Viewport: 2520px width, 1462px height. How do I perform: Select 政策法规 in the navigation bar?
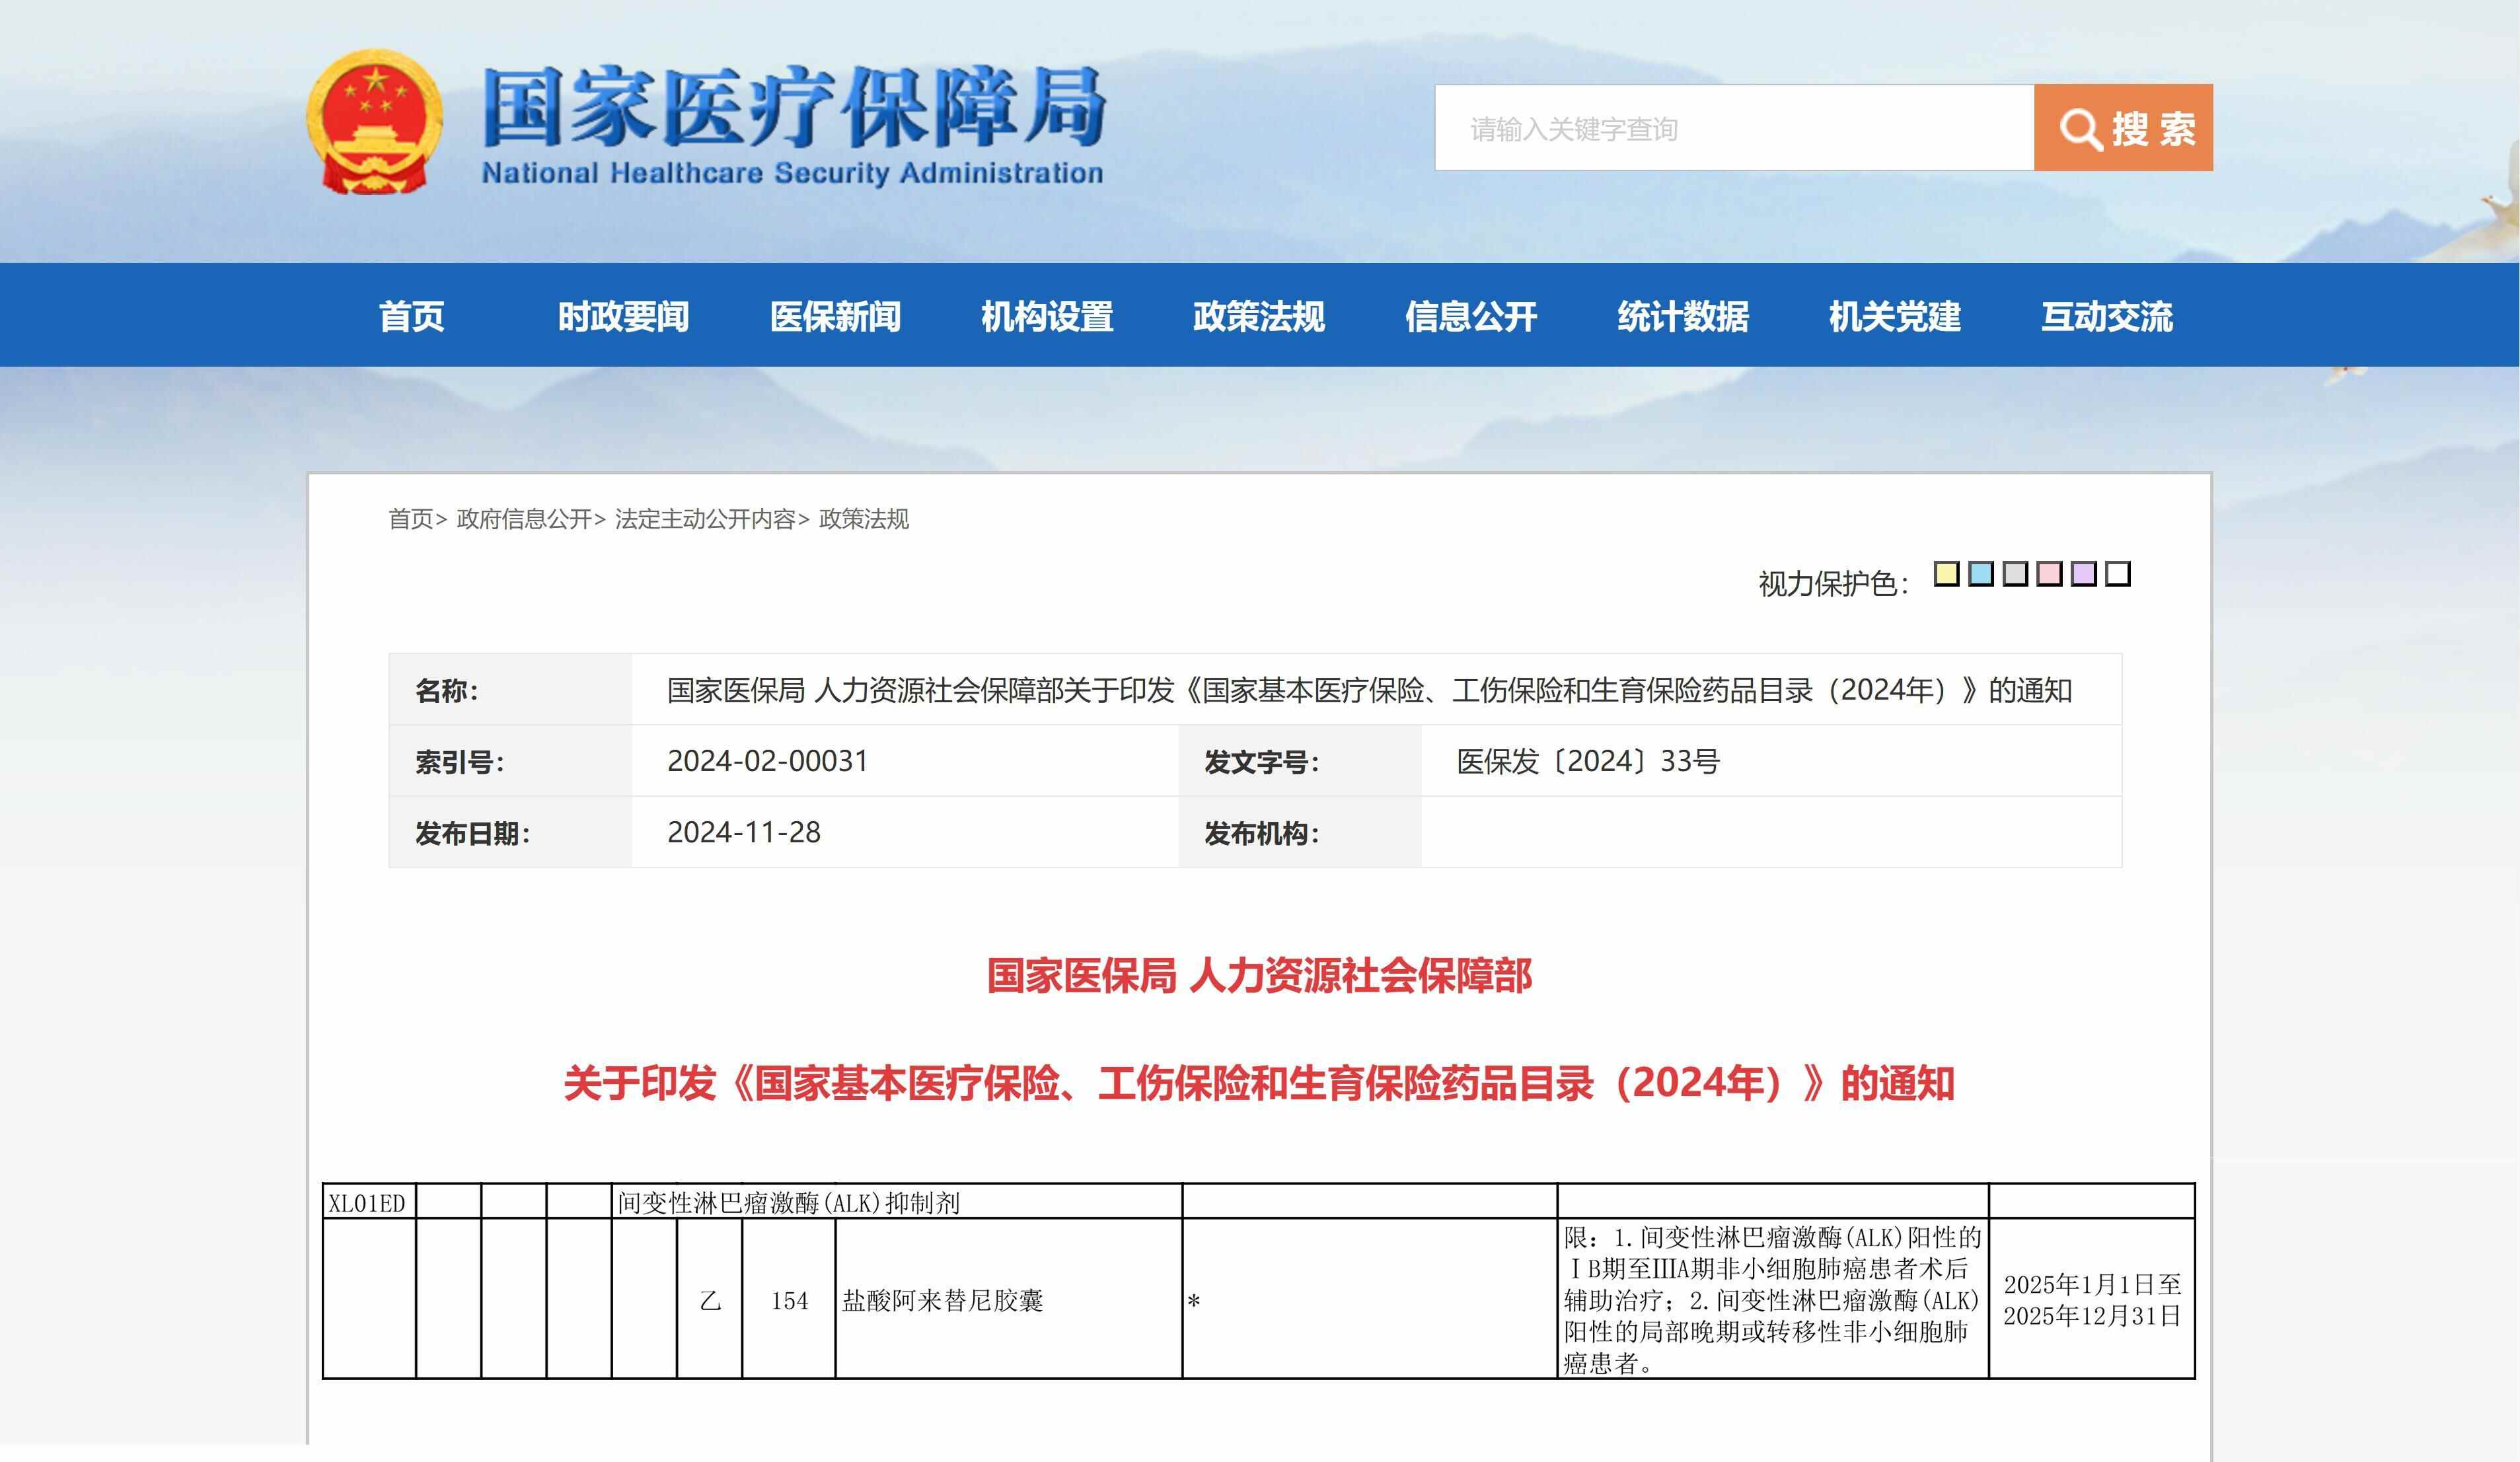(x=1259, y=316)
